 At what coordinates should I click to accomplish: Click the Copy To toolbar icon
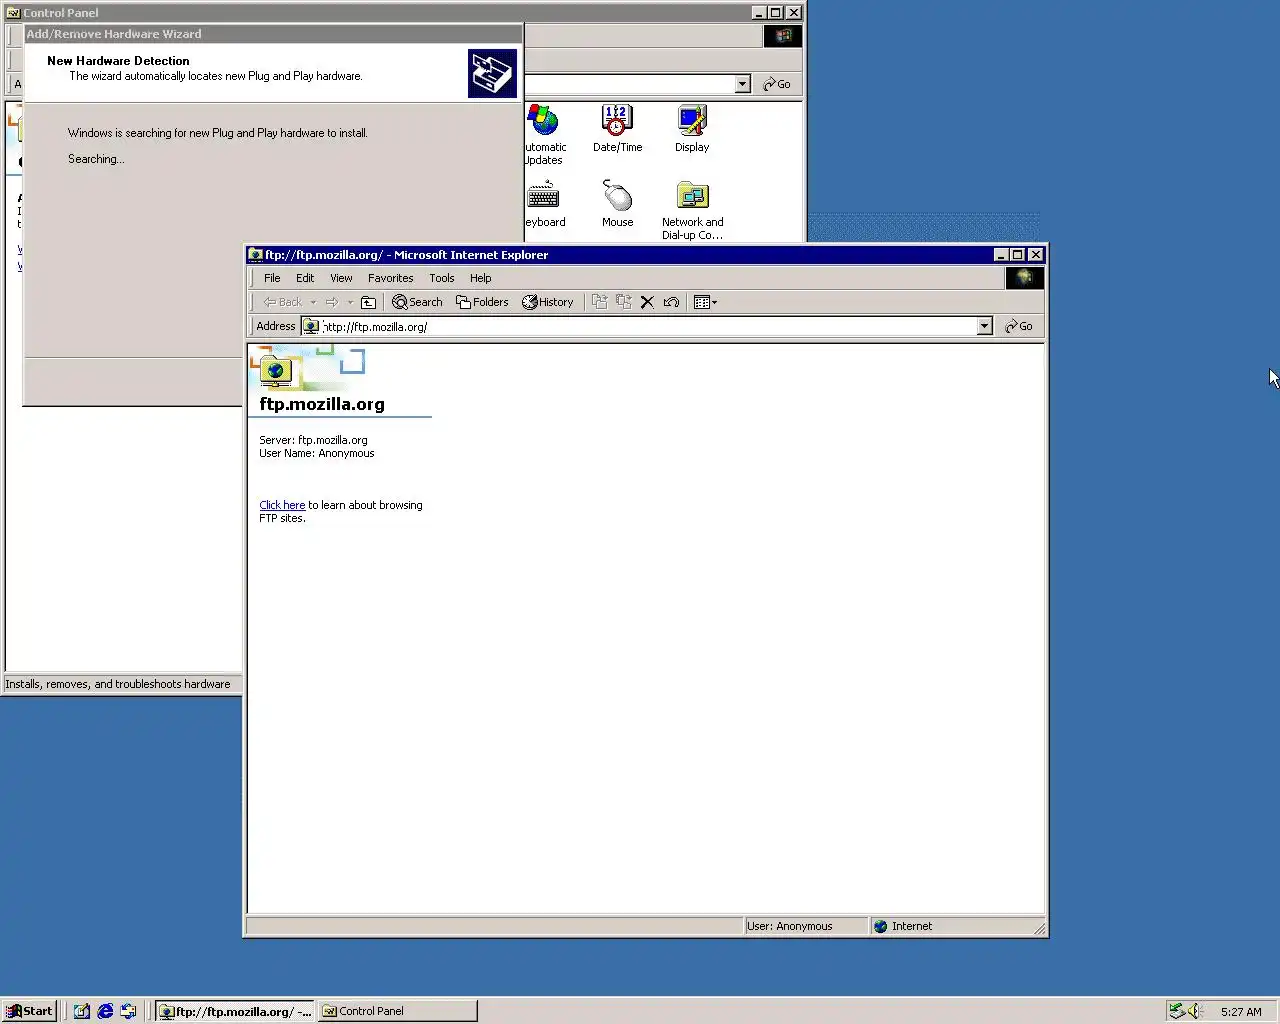(x=624, y=302)
